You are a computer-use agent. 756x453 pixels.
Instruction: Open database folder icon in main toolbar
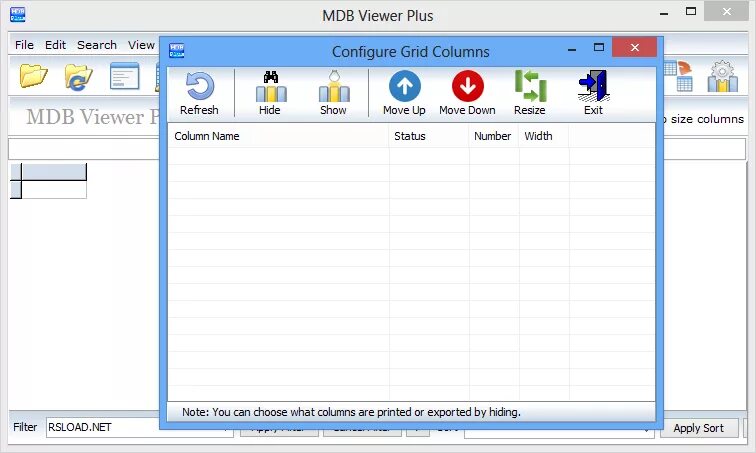(33, 76)
